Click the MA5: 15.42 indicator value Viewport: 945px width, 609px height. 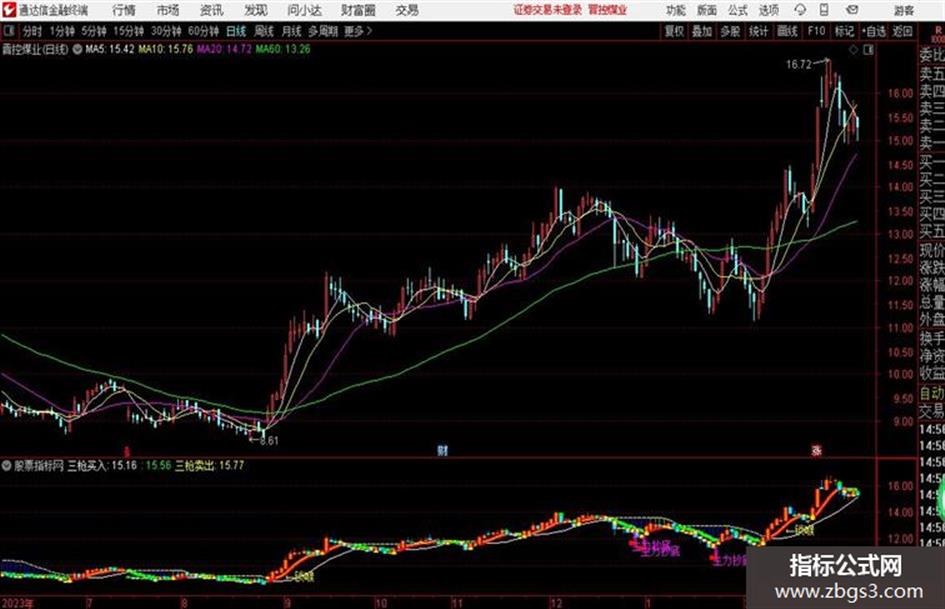pos(110,49)
